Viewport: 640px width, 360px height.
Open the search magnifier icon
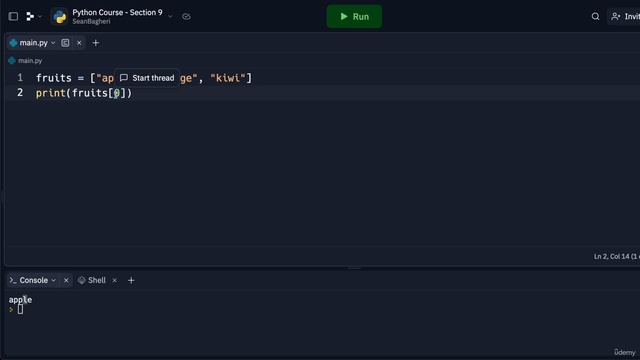click(x=596, y=16)
